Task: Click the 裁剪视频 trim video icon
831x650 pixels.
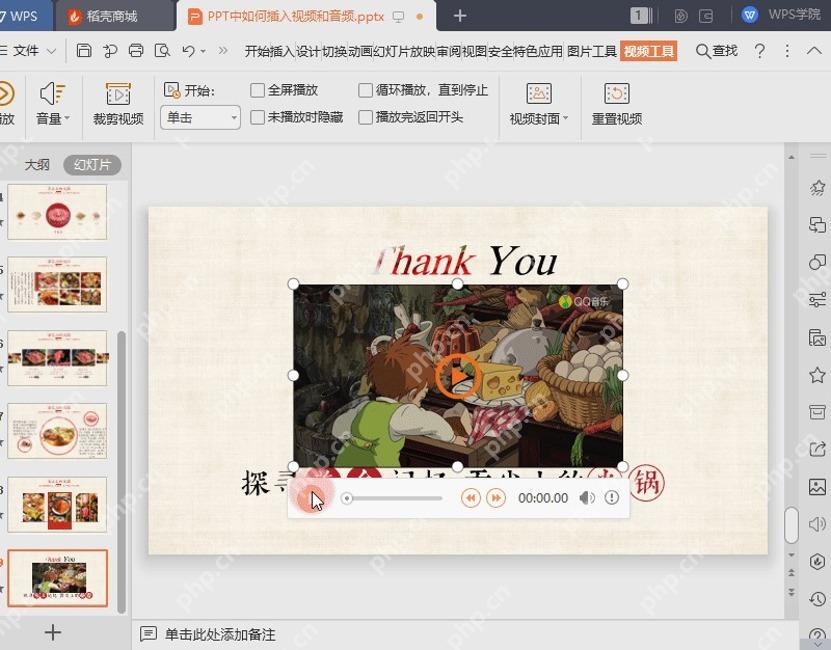Action: click(118, 94)
